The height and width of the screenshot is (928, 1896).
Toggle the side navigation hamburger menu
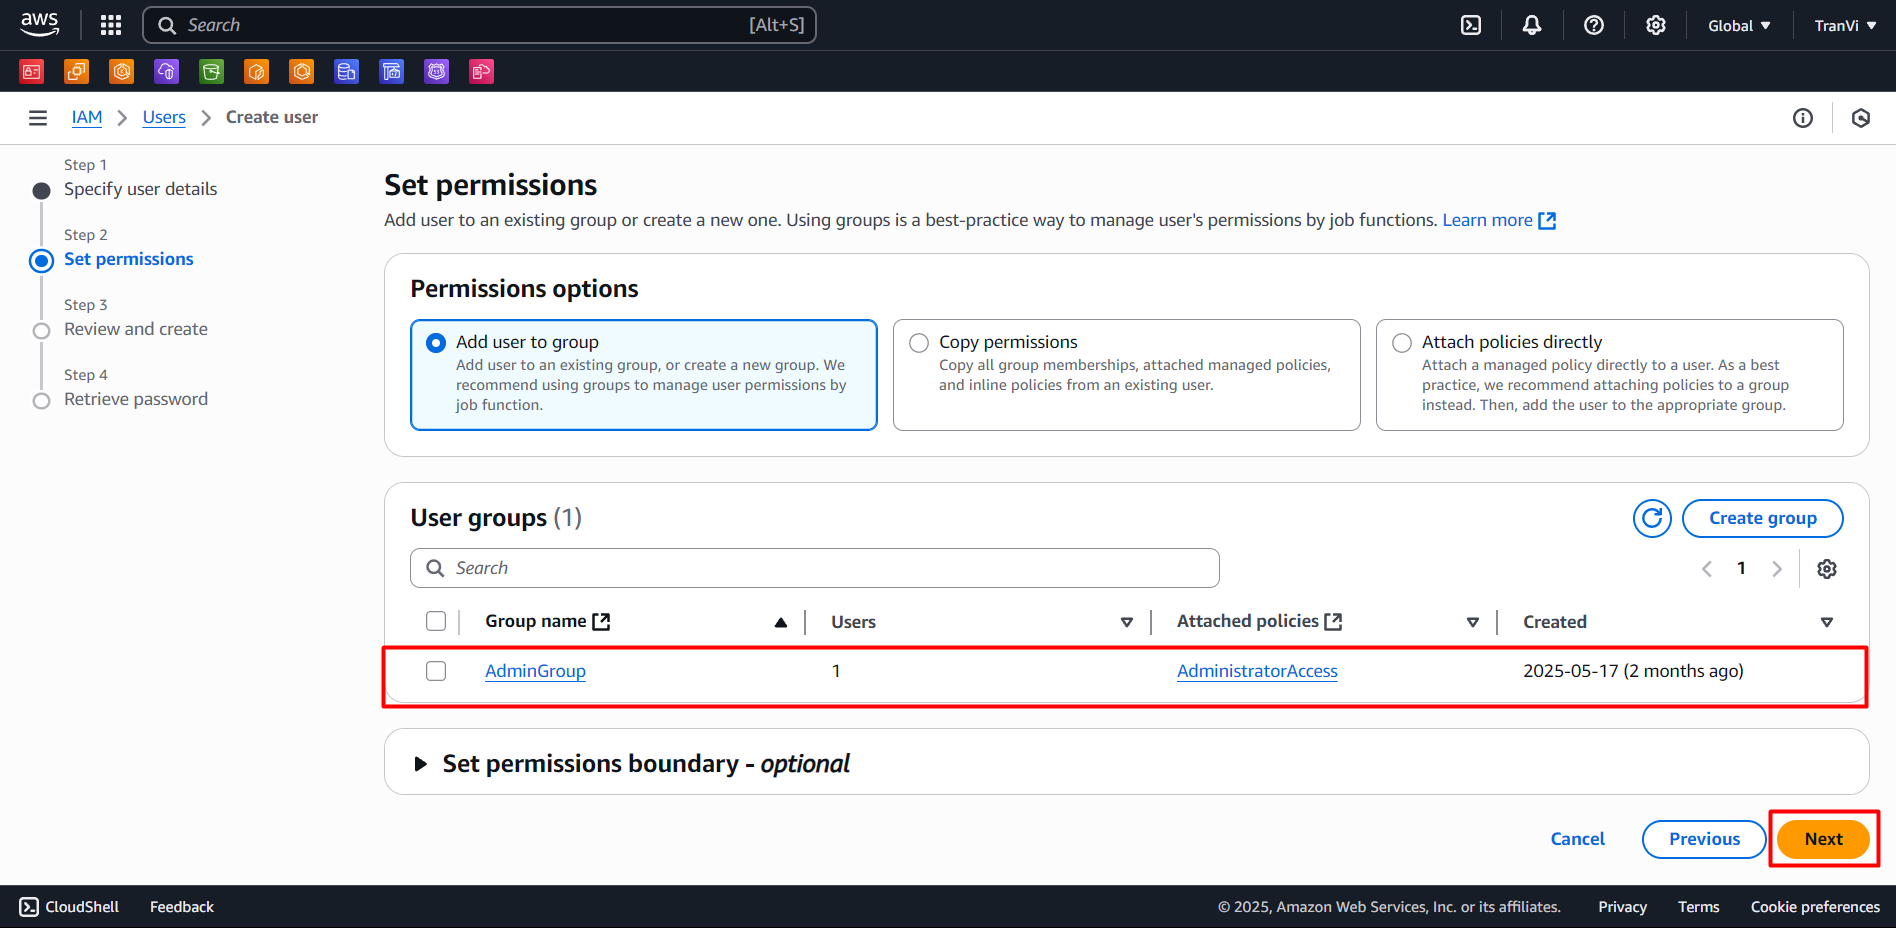(x=38, y=118)
